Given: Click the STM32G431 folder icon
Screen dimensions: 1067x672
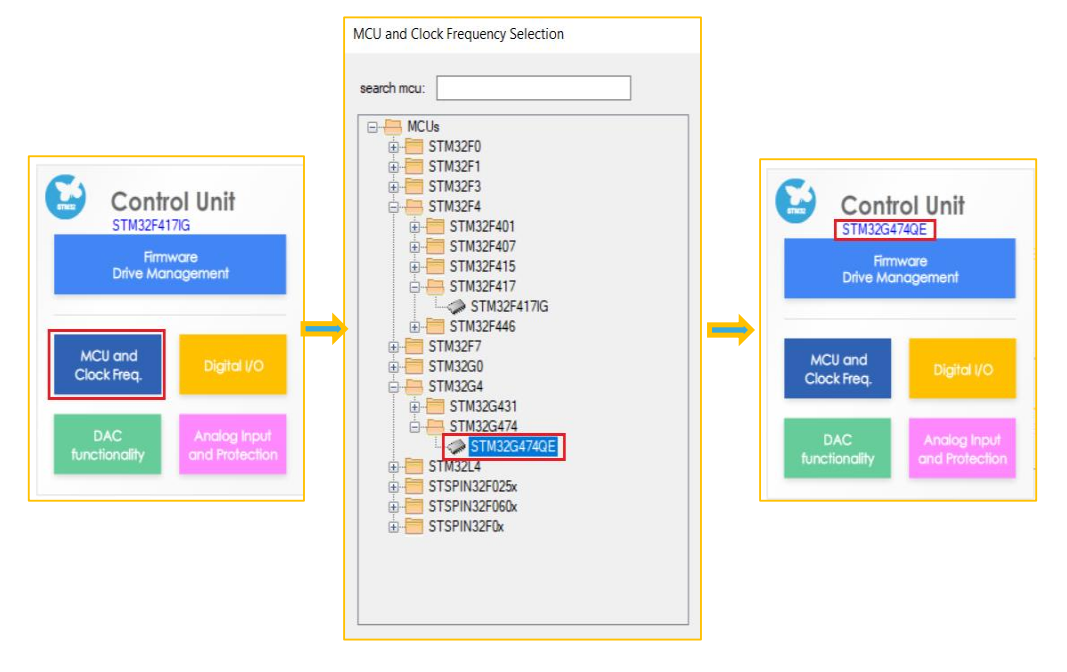Looking at the screenshot, I should tap(435, 407).
